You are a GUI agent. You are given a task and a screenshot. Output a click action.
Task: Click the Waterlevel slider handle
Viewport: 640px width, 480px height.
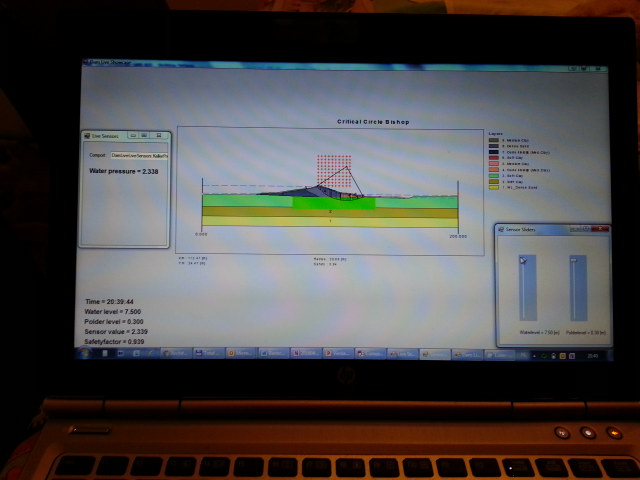[524, 262]
